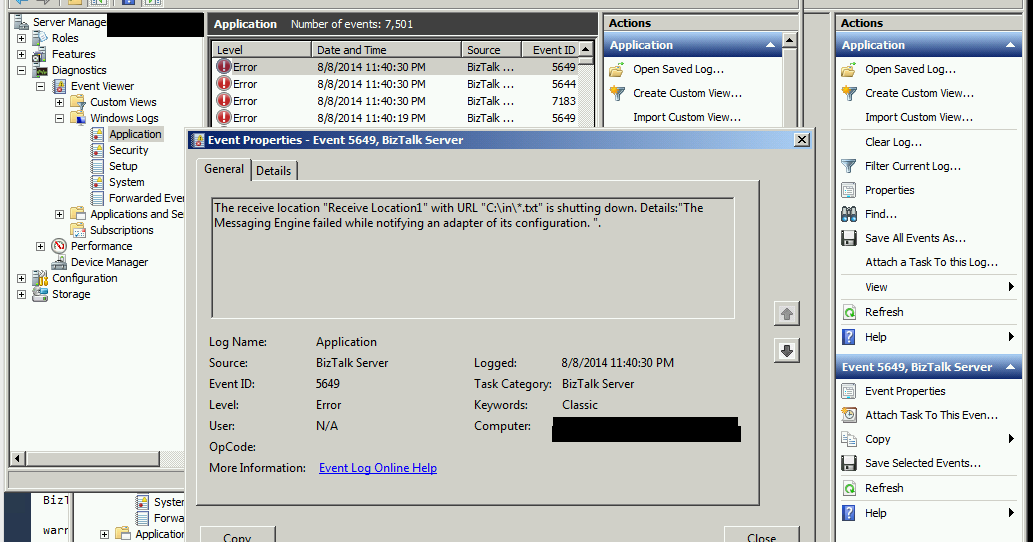Click the Copy action icon
Screen dimensions: 1033x542
pyautogui.click(x=849, y=439)
